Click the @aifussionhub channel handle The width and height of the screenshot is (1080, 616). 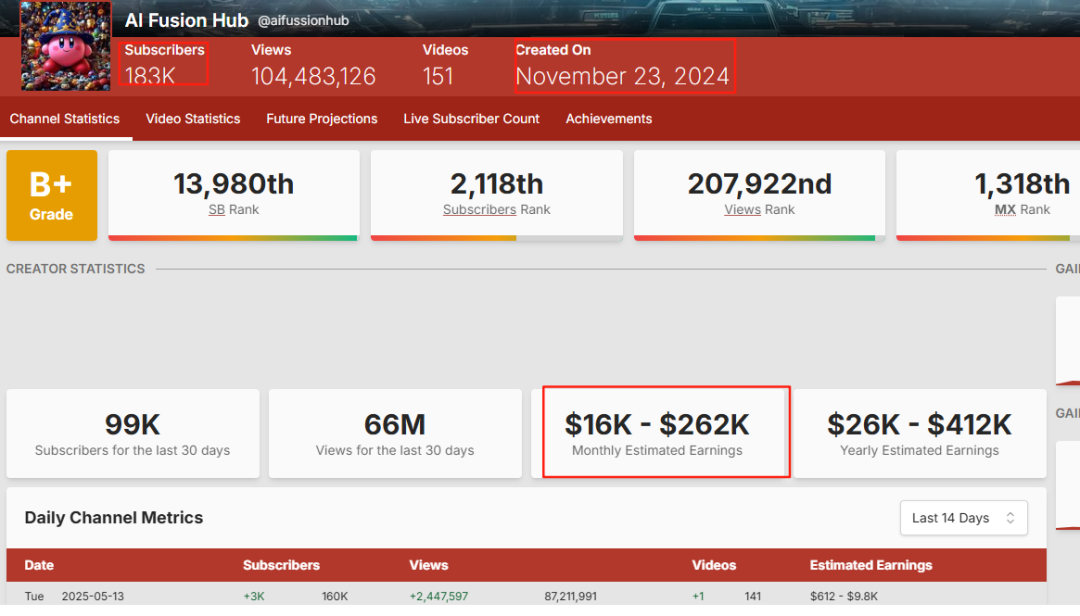tap(303, 21)
